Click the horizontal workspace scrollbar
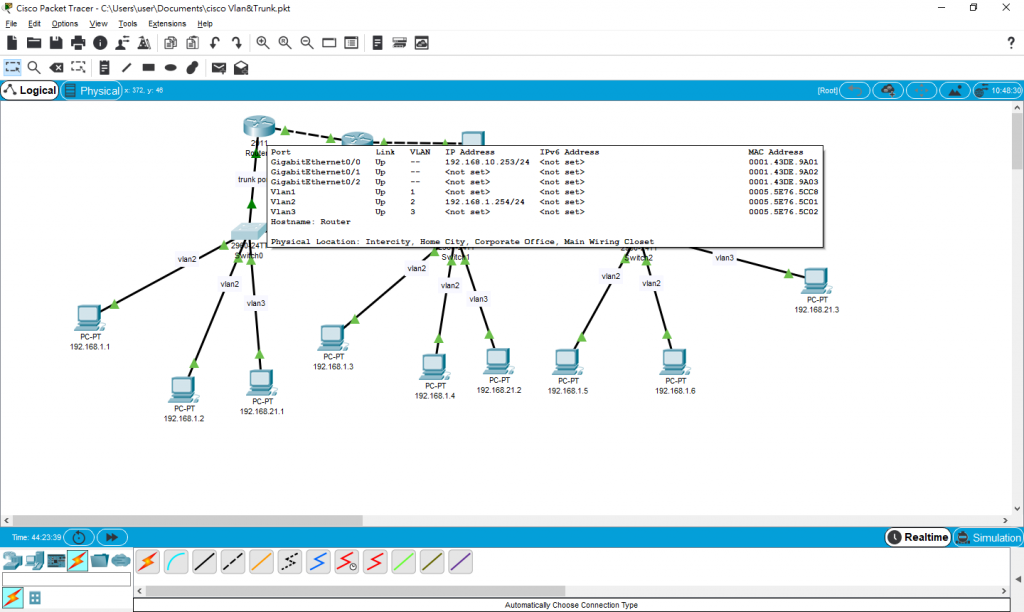Viewport: 1024px width, 612px height. tap(187, 521)
